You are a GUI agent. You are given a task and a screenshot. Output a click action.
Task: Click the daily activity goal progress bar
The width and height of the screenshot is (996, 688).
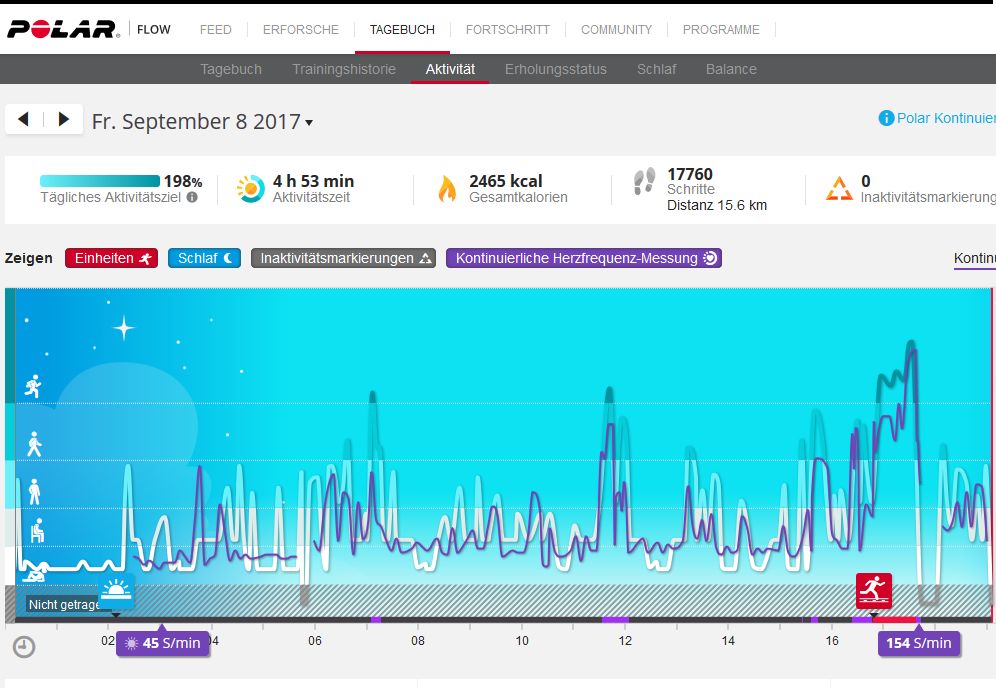[x=99, y=181]
